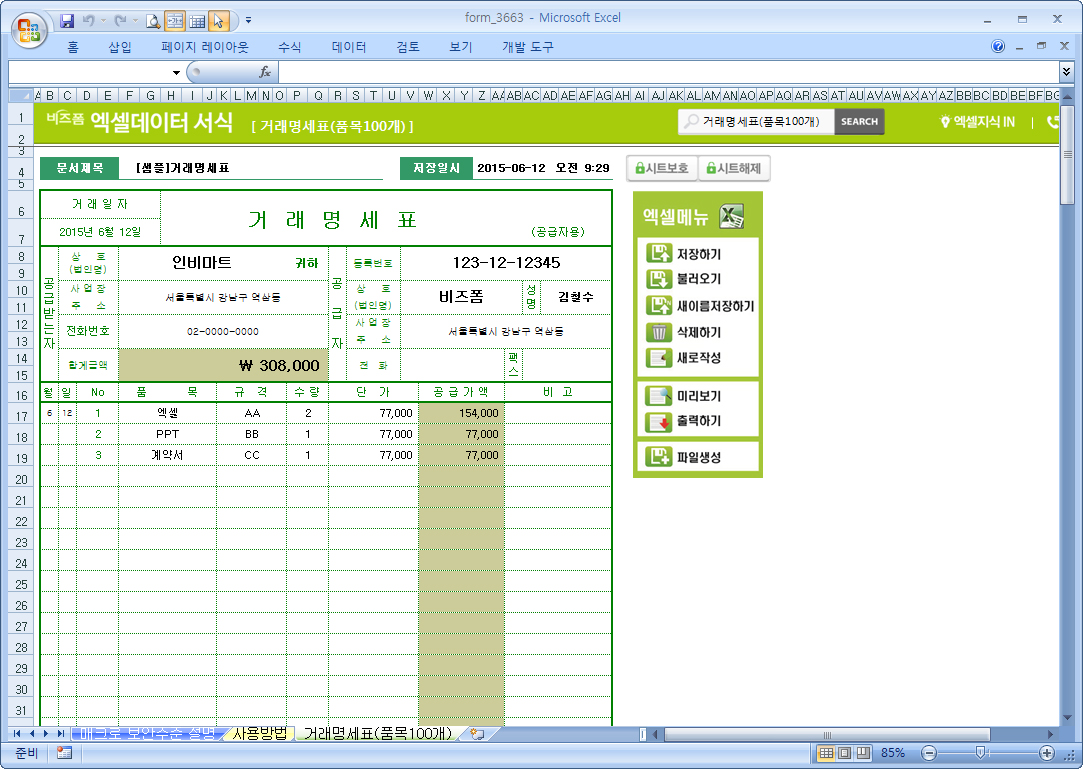Click the 미리보기 preview icon
This screenshot has width=1083, height=769.
(658, 397)
